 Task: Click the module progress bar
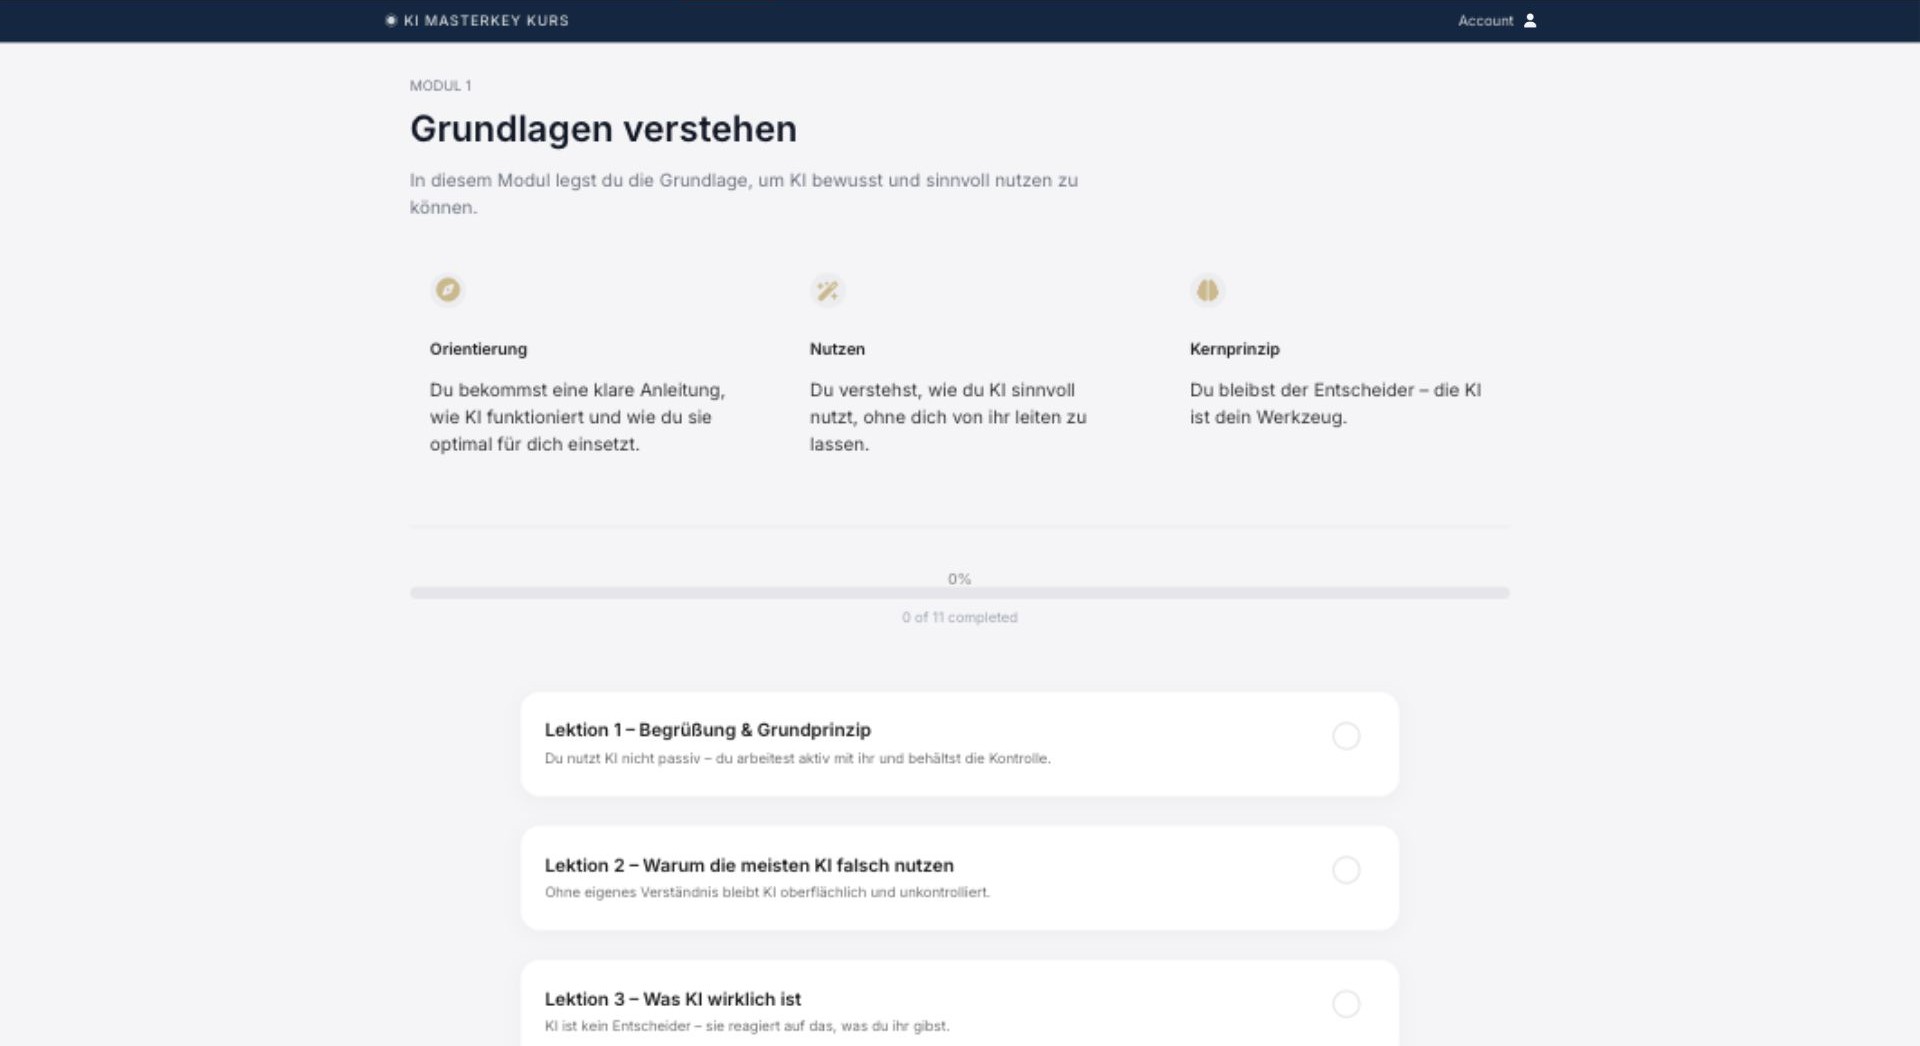(x=959, y=593)
